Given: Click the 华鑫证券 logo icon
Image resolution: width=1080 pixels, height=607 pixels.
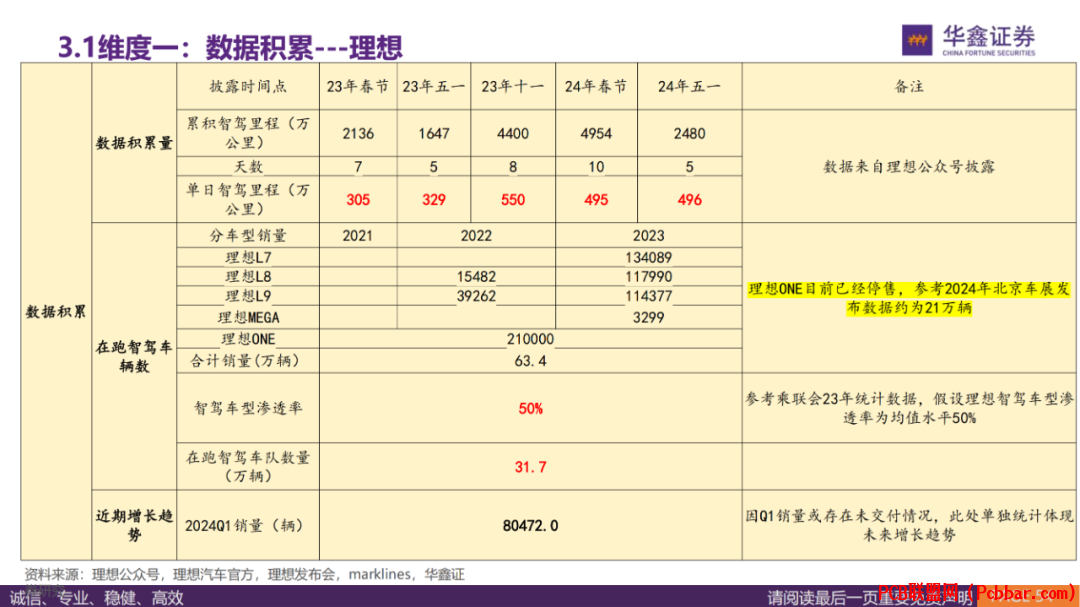Looking at the screenshot, I should (x=917, y=40).
